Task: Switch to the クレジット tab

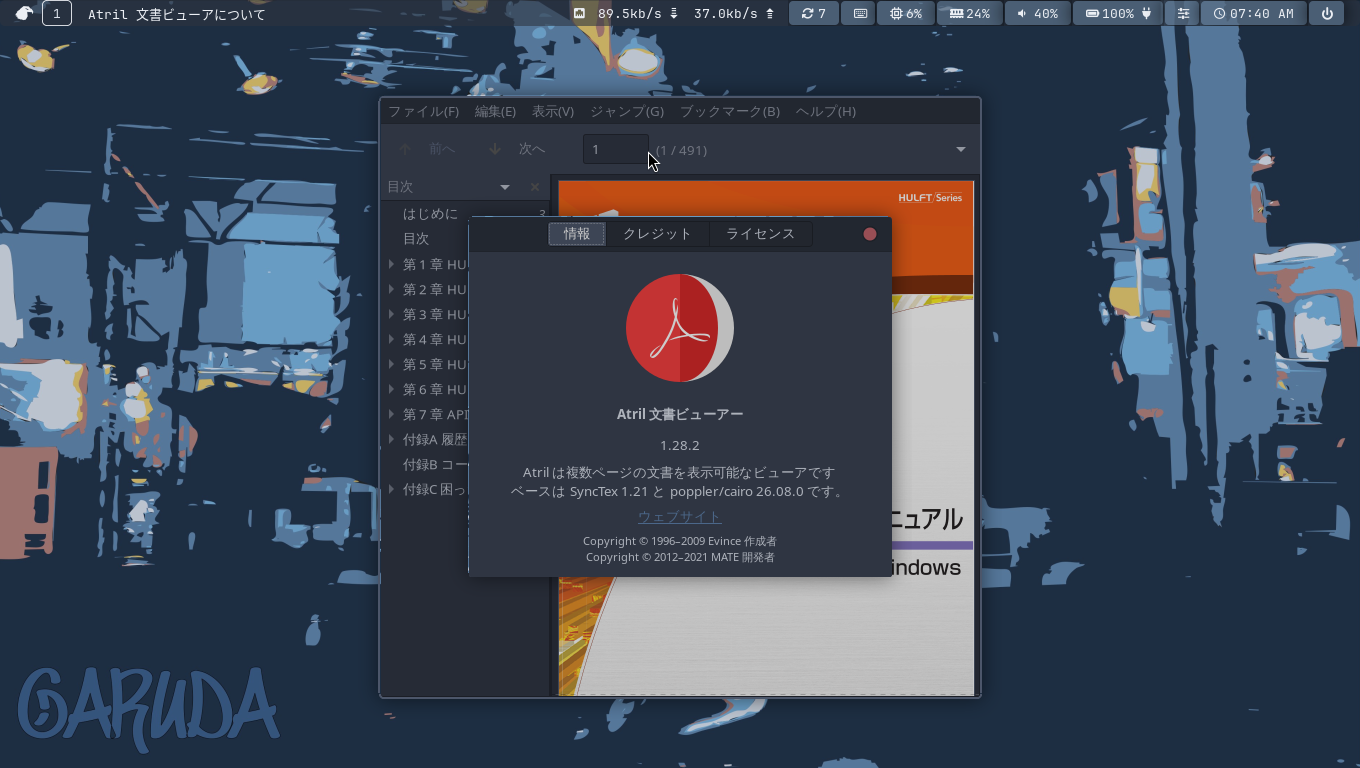Action: (x=657, y=234)
